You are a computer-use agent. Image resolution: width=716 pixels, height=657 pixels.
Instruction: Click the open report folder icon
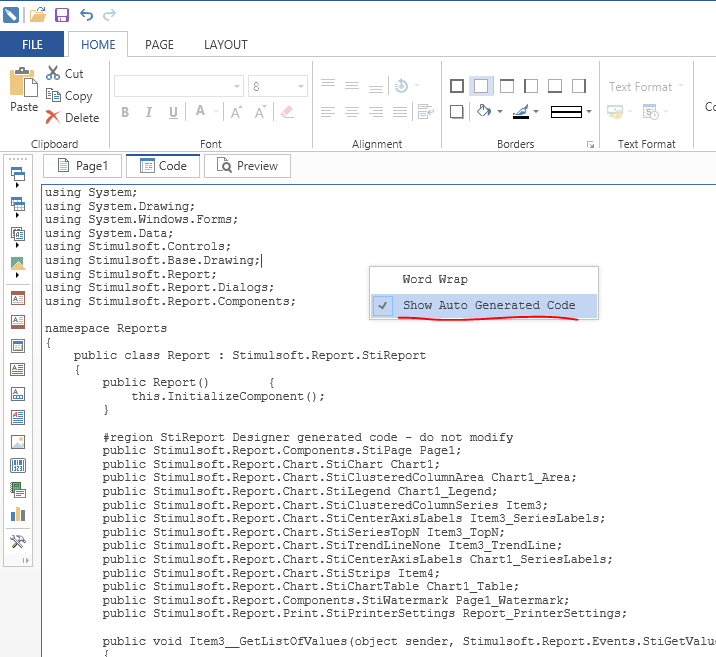pos(38,15)
